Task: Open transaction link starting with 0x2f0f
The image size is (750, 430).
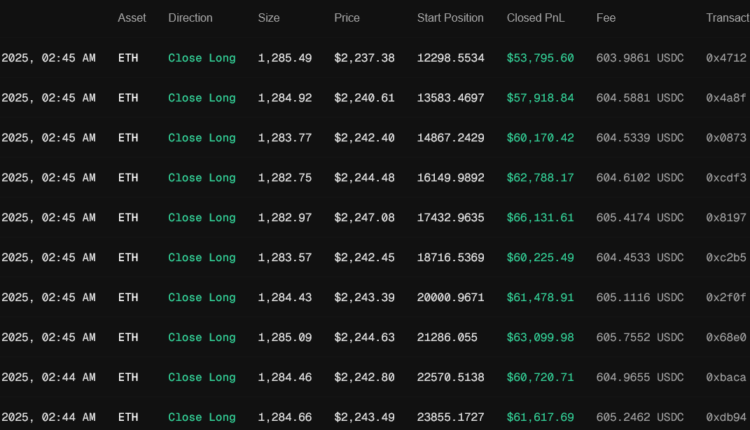Action: pyautogui.click(x=726, y=298)
